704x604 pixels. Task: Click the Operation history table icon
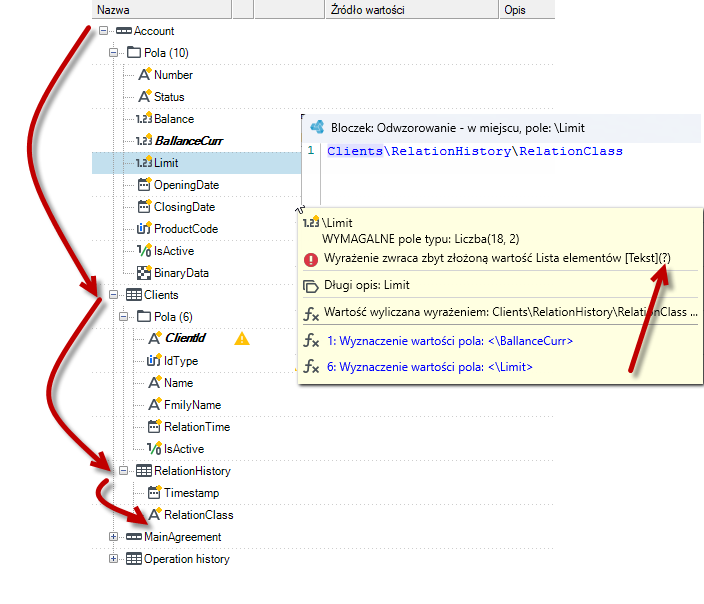(134, 559)
